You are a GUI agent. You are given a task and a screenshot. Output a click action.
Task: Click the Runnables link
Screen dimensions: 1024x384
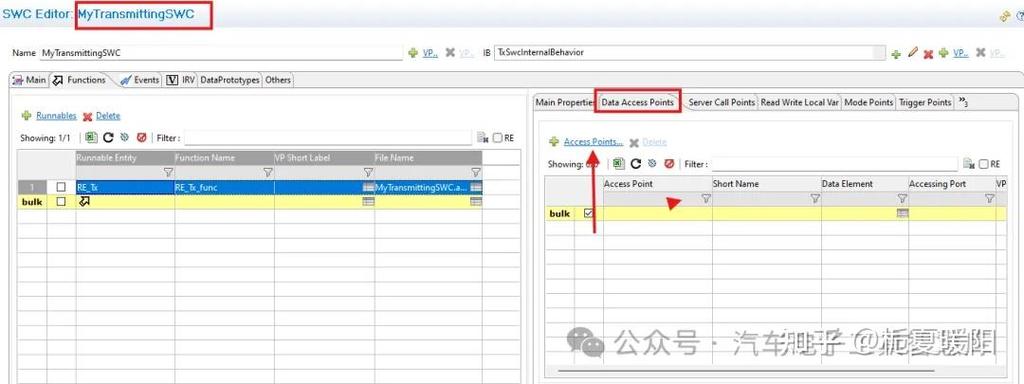(x=56, y=116)
